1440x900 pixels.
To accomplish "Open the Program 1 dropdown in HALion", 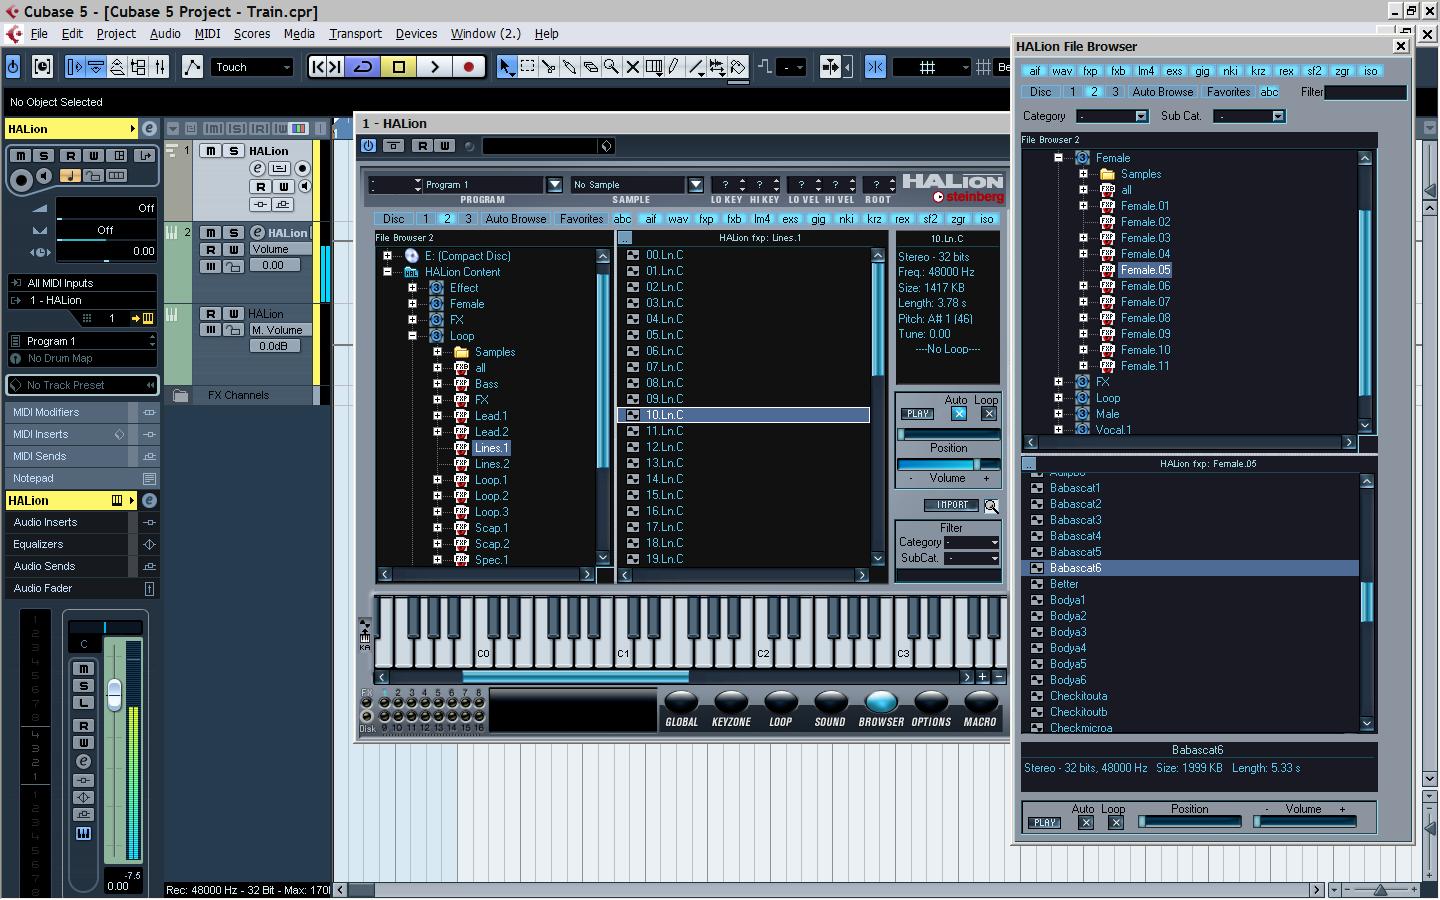I will [554, 185].
